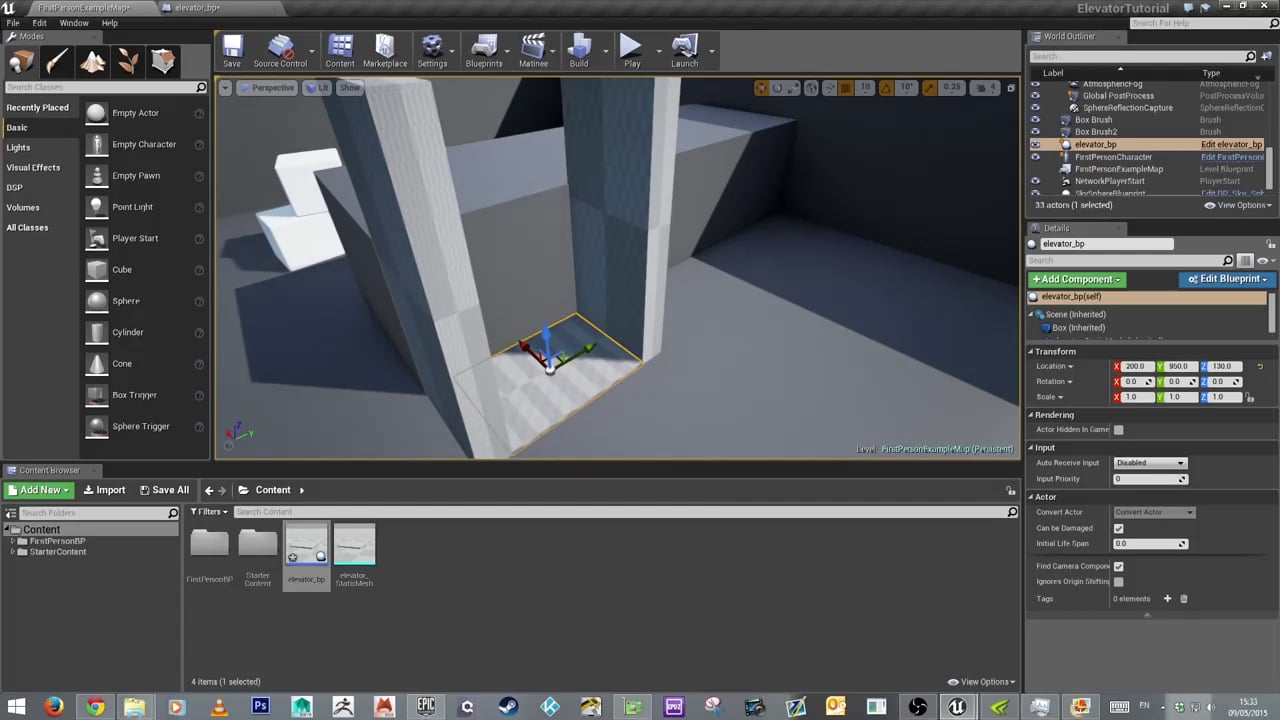
Task: Open Source Control from the toolbar
Action: coord(280,52)
